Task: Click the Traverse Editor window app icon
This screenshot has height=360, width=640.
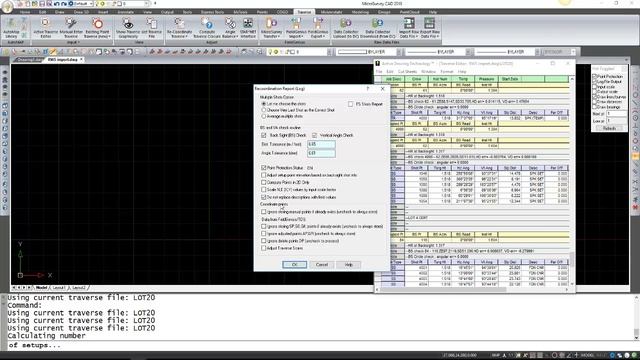Action: click(378, 64)
